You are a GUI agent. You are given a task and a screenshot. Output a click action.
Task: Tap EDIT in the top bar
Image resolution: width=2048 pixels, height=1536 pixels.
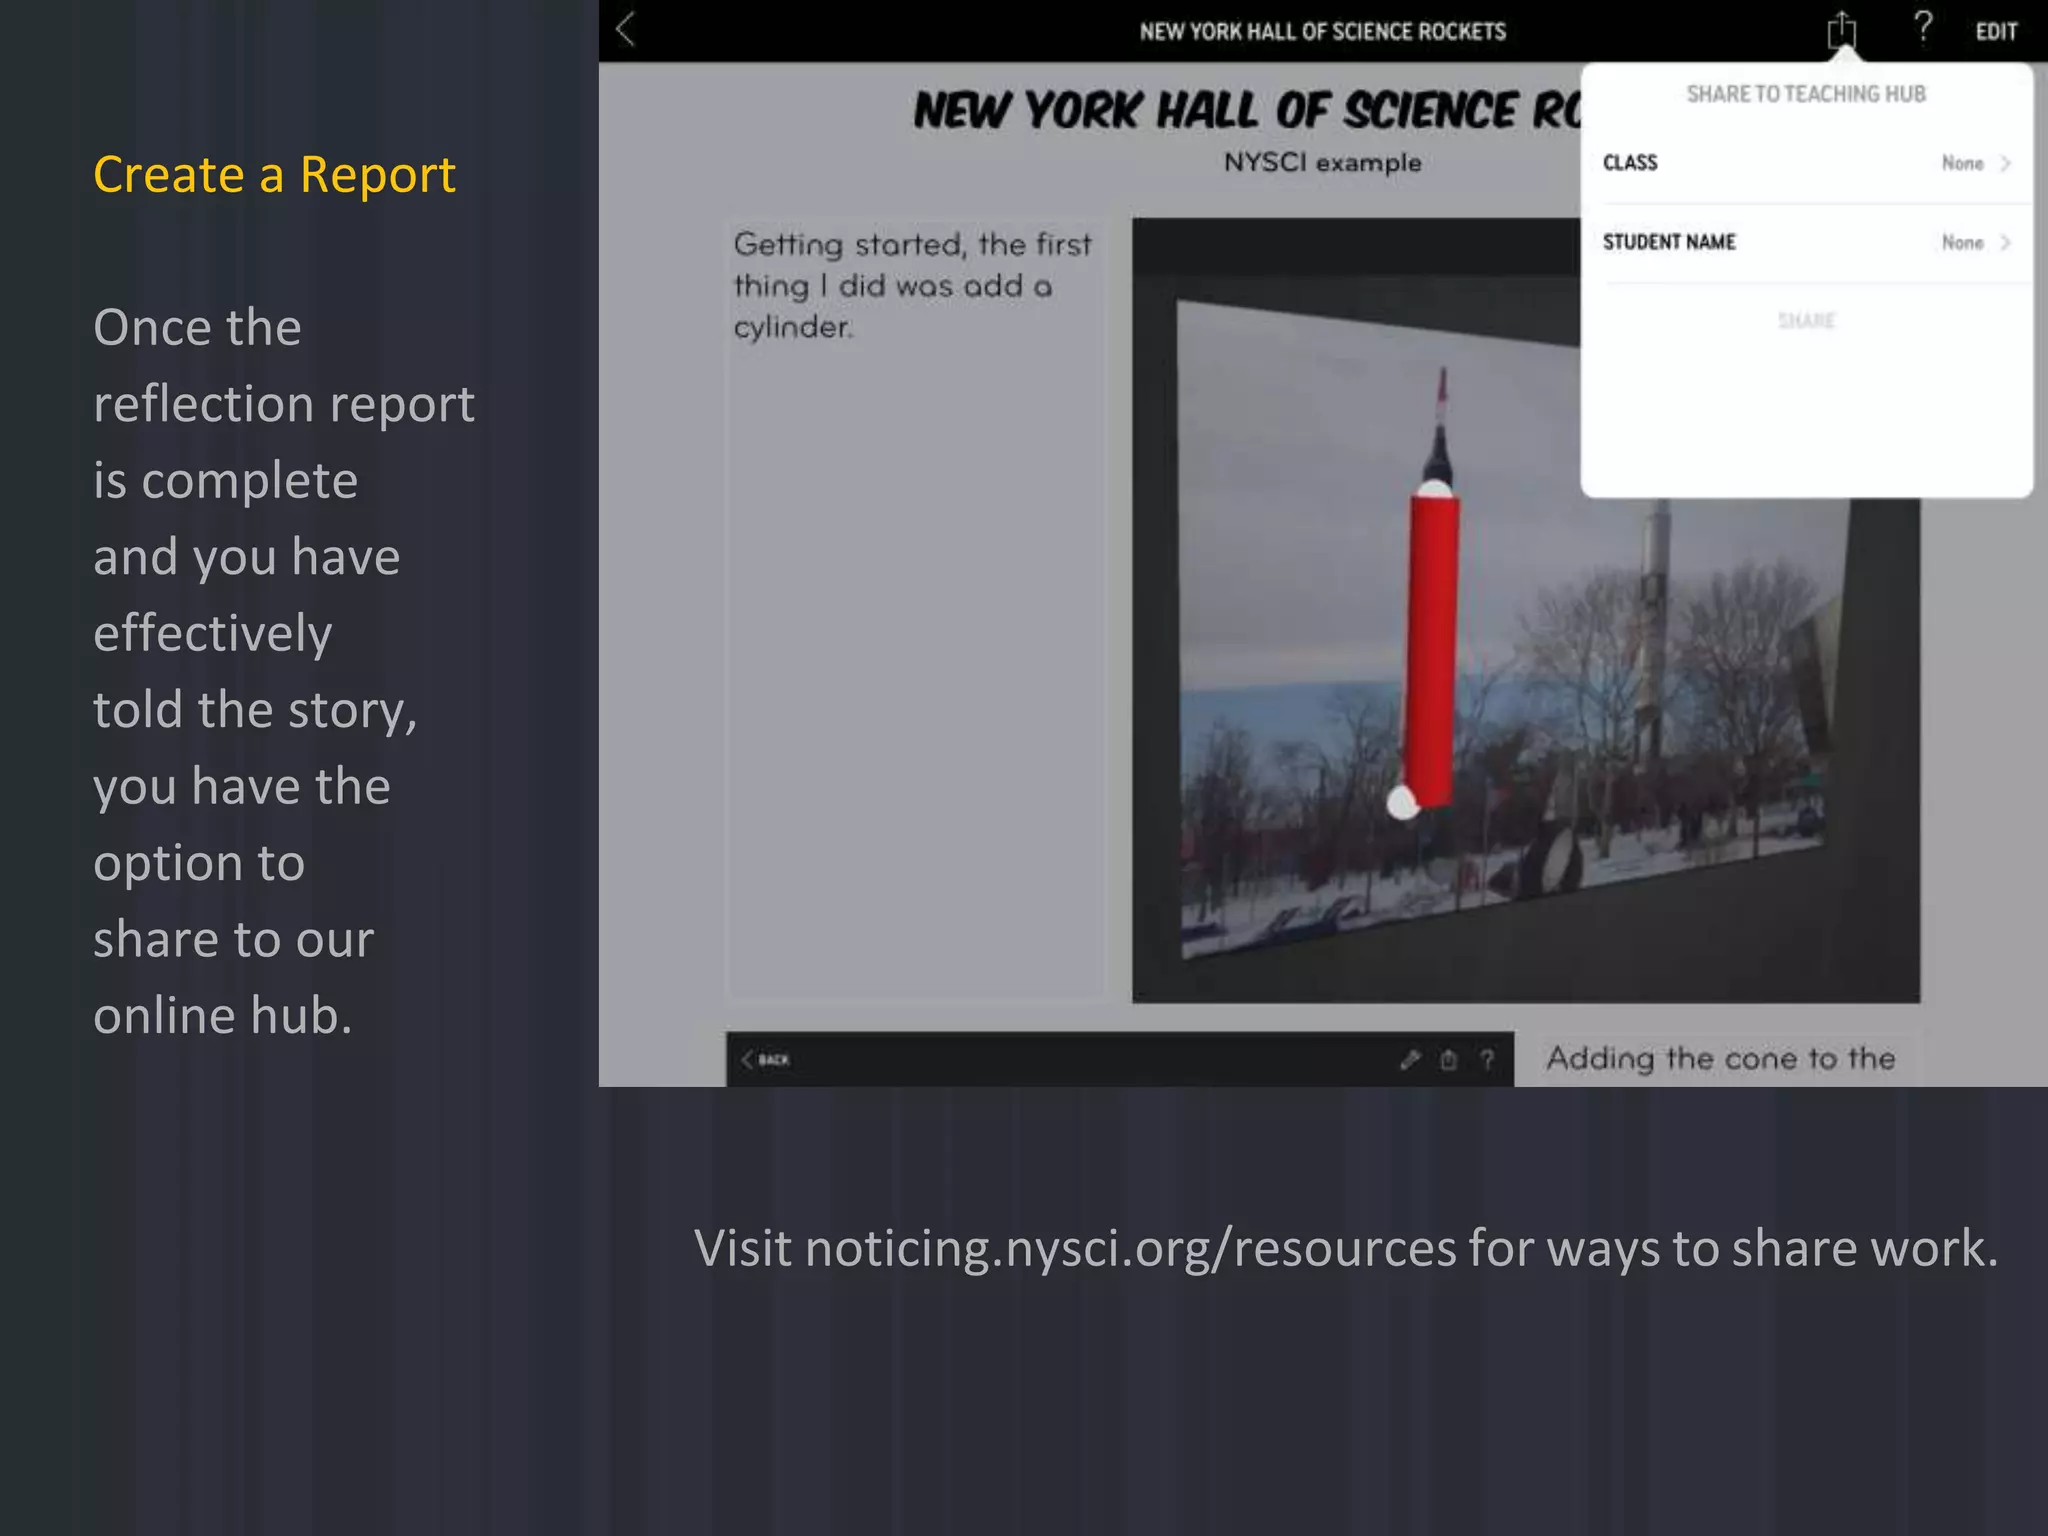coord(1996,32)
